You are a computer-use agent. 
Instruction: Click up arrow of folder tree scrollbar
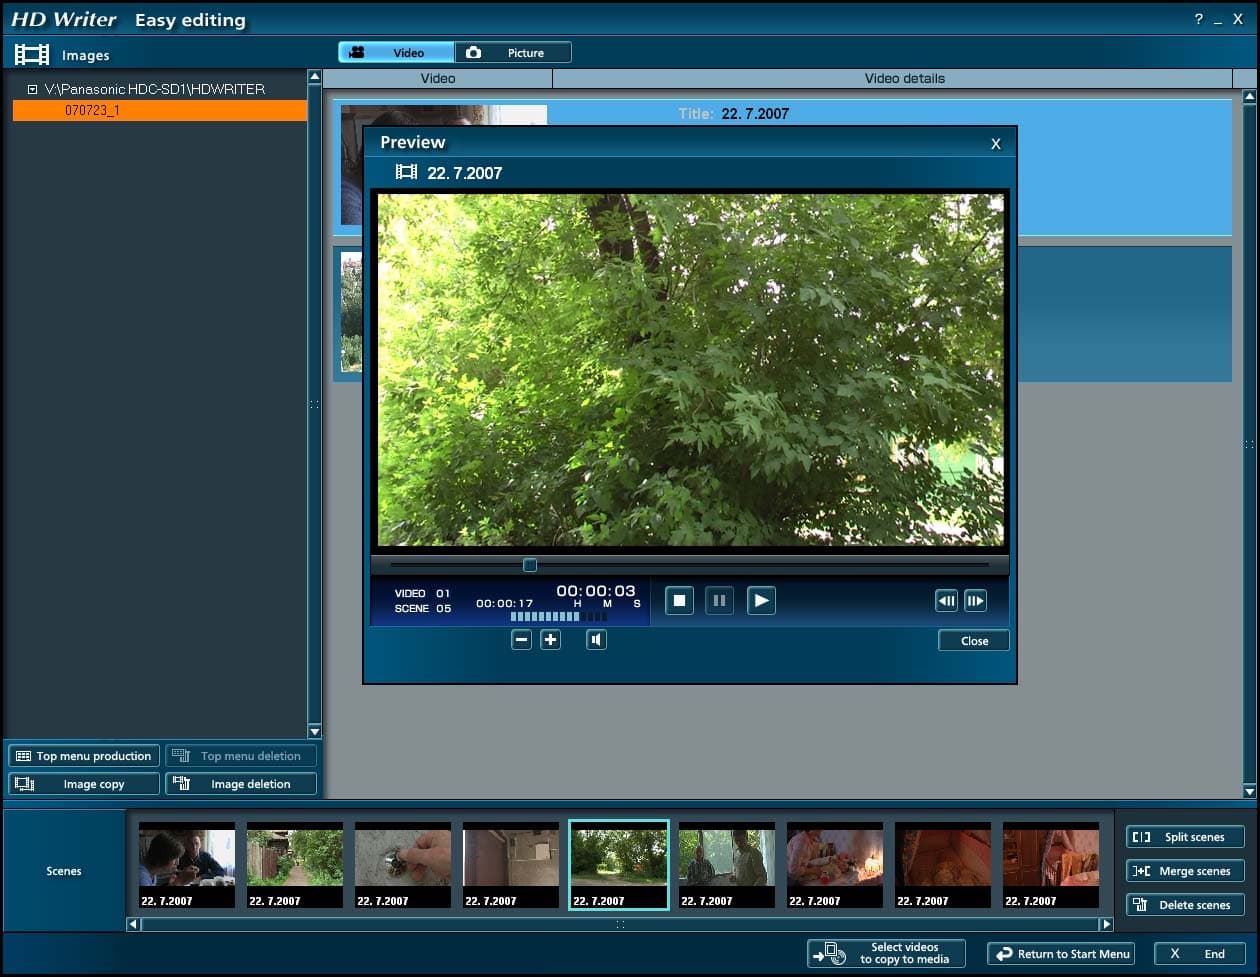click(x=314, y=77)
